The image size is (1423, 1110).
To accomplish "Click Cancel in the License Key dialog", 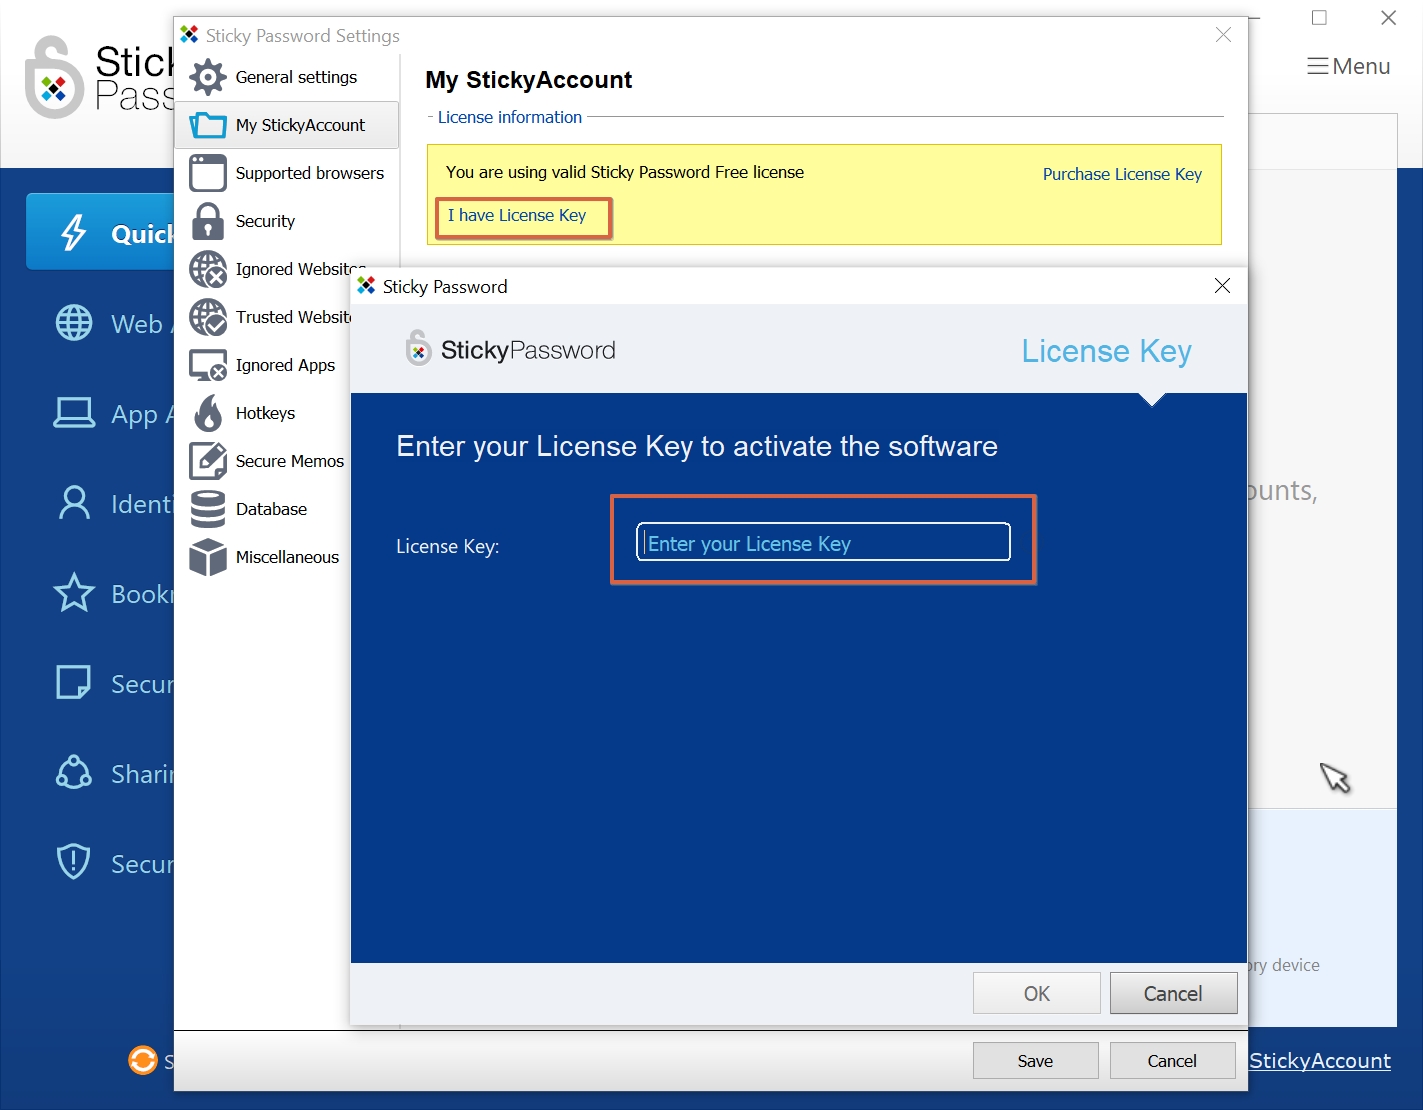I will click(1173, 993).
